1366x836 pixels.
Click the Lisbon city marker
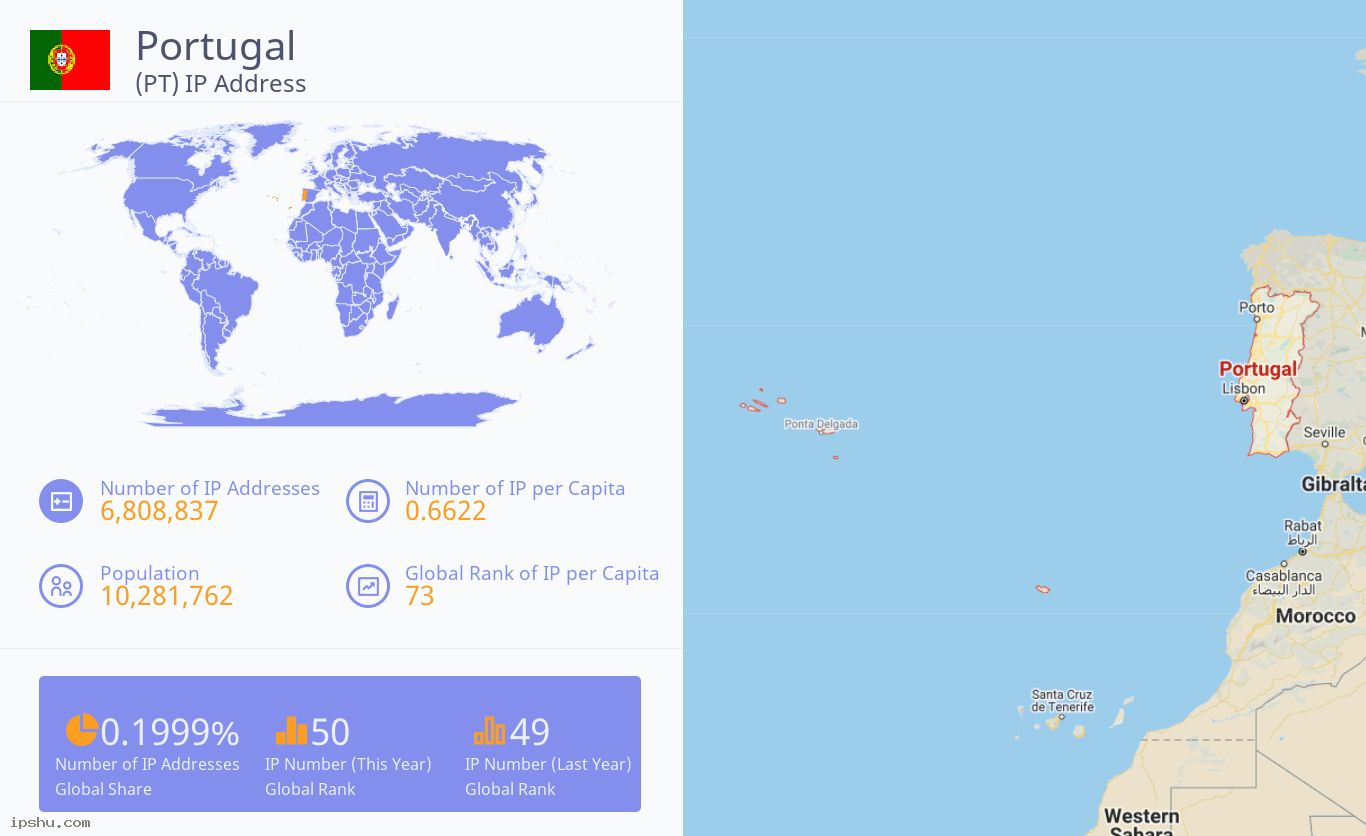(1244, 400)
